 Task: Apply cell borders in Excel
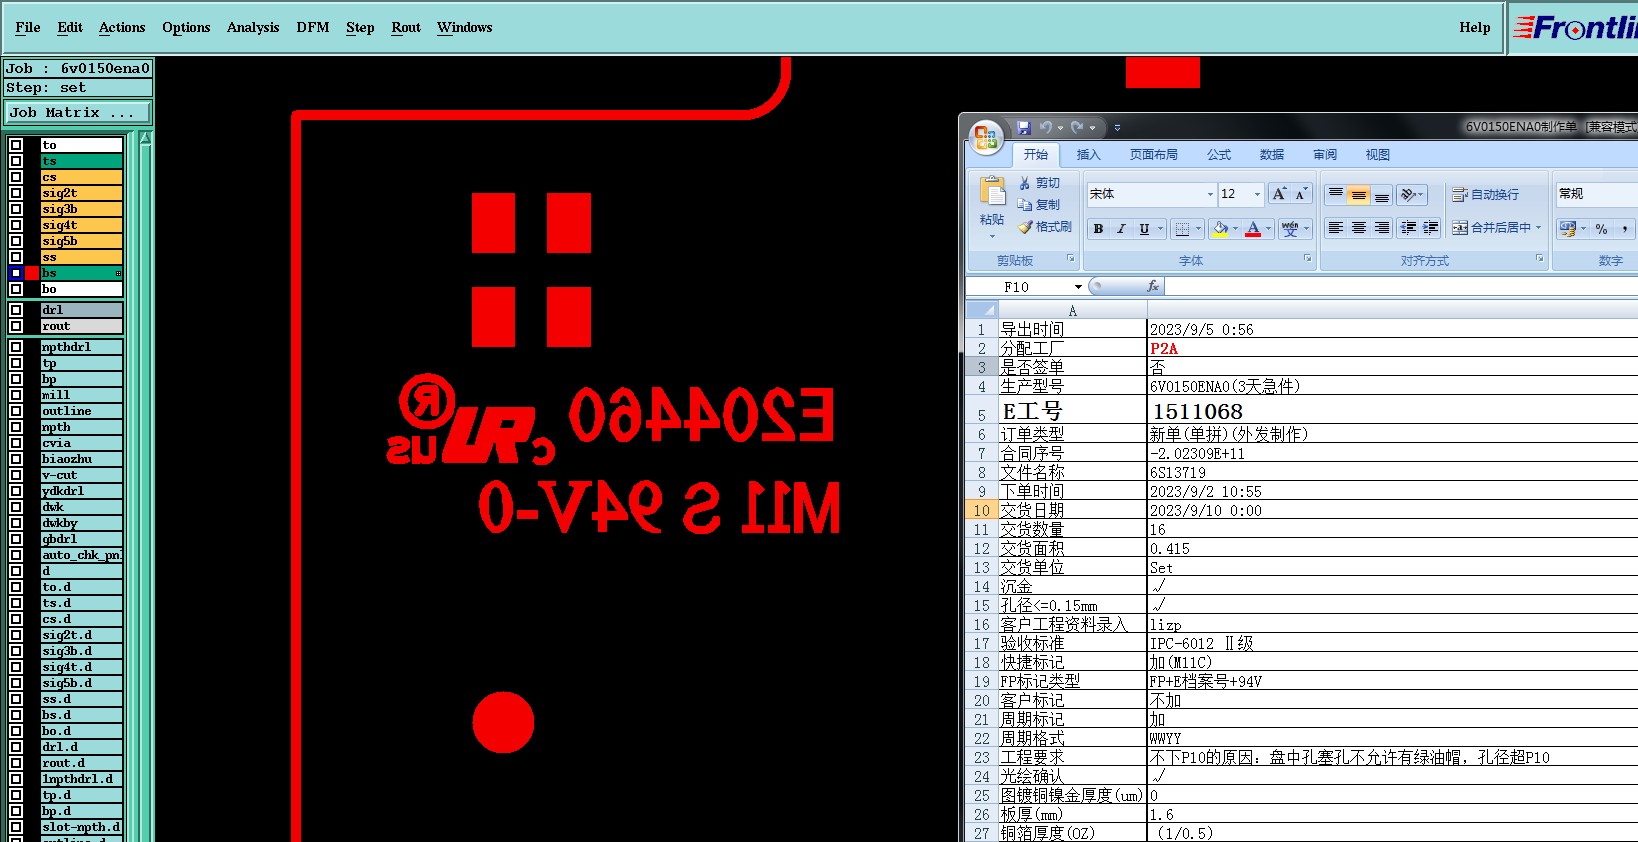(1182, 229)
